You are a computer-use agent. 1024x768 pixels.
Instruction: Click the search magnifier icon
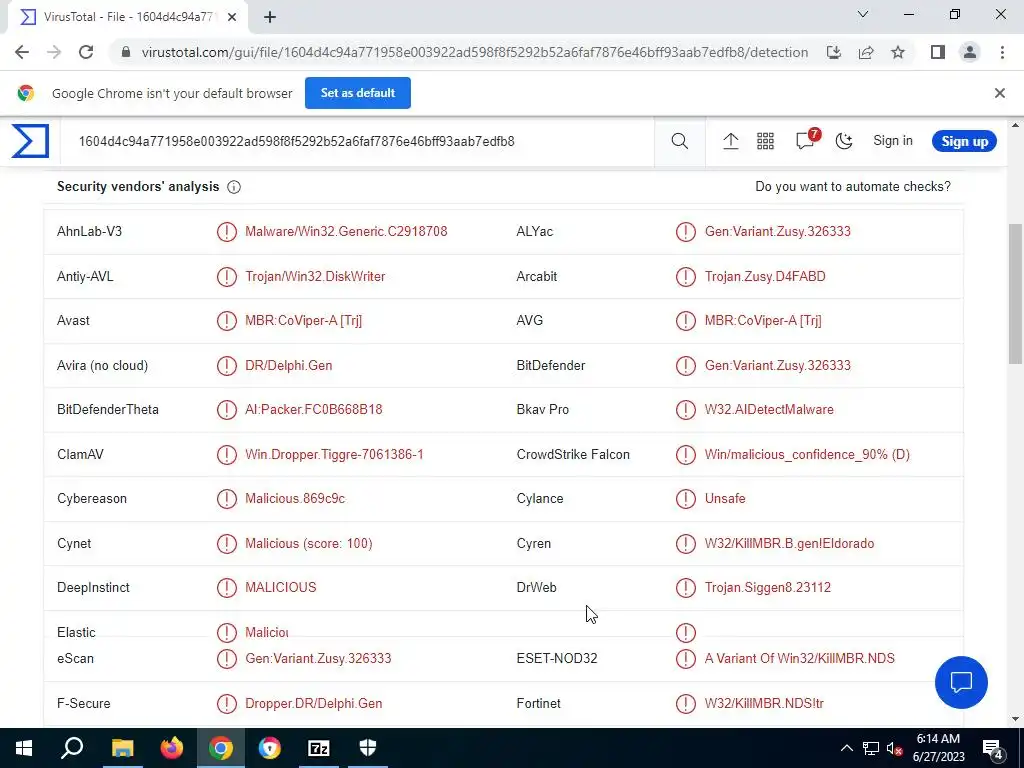tap(679, 141)
